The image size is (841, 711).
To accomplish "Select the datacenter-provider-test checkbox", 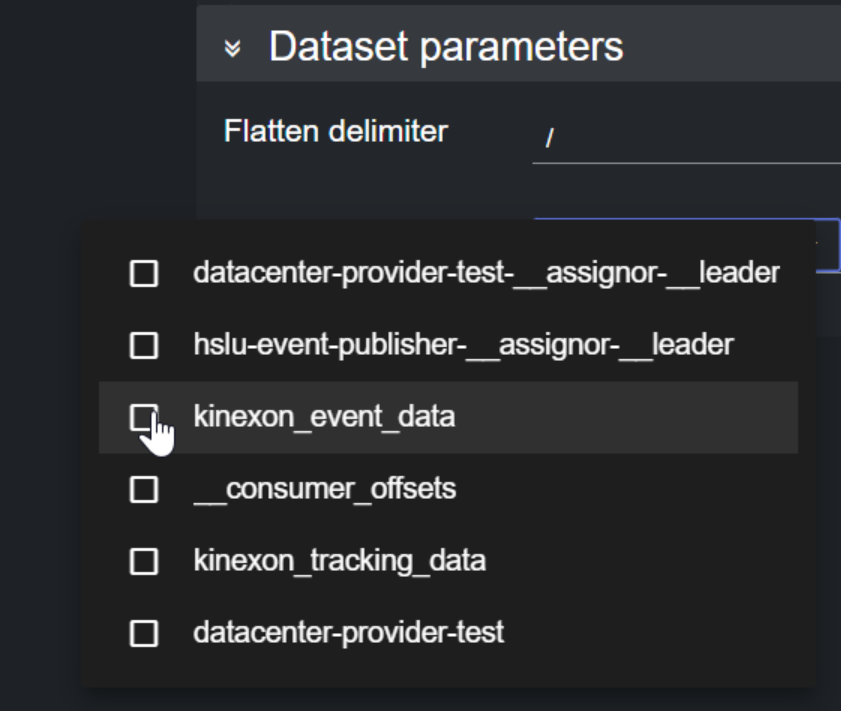I will (144, 633).
